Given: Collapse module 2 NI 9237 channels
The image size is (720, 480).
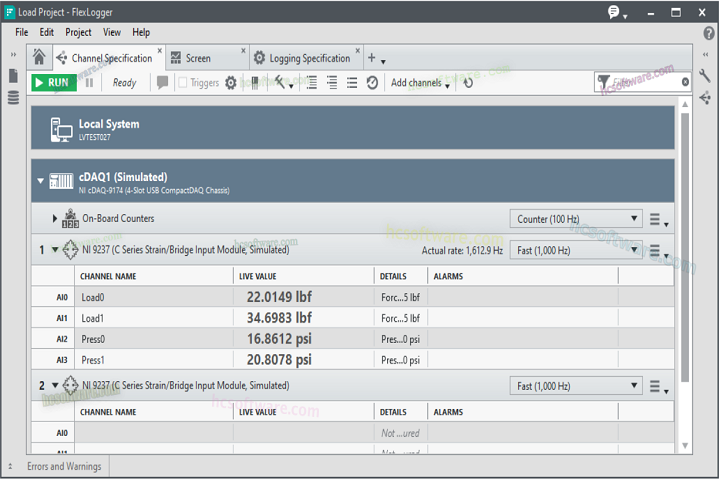Looking at the screenshot, I should pyautogui.click(x=55, y=385).
